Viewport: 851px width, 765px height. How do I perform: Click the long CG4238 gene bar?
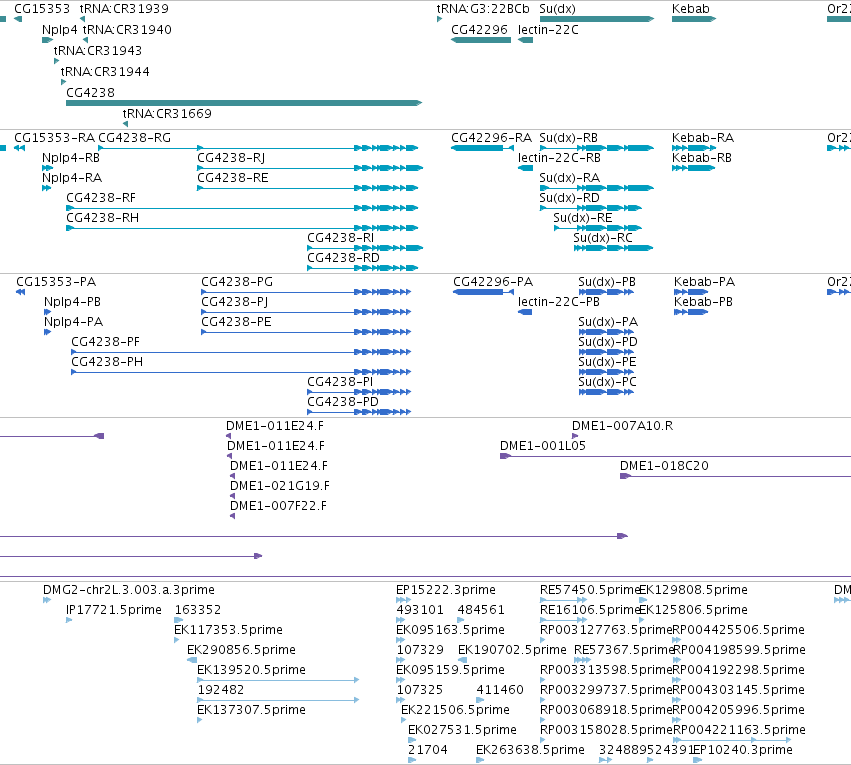coord(244,103)
